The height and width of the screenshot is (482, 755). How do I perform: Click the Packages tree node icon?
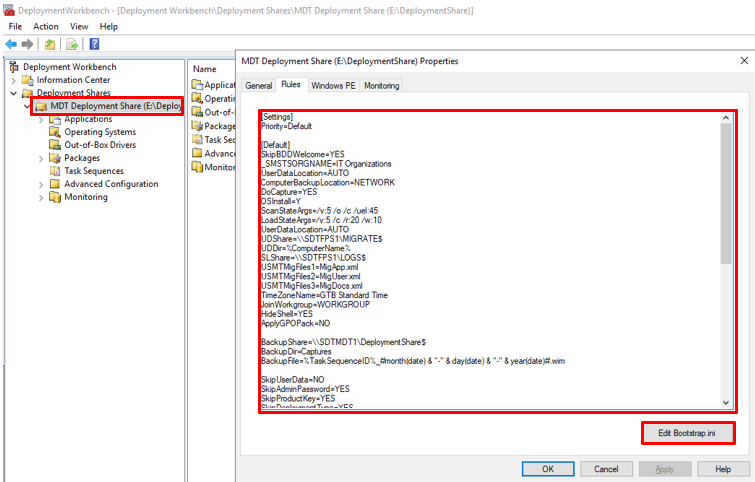point(55,158)
